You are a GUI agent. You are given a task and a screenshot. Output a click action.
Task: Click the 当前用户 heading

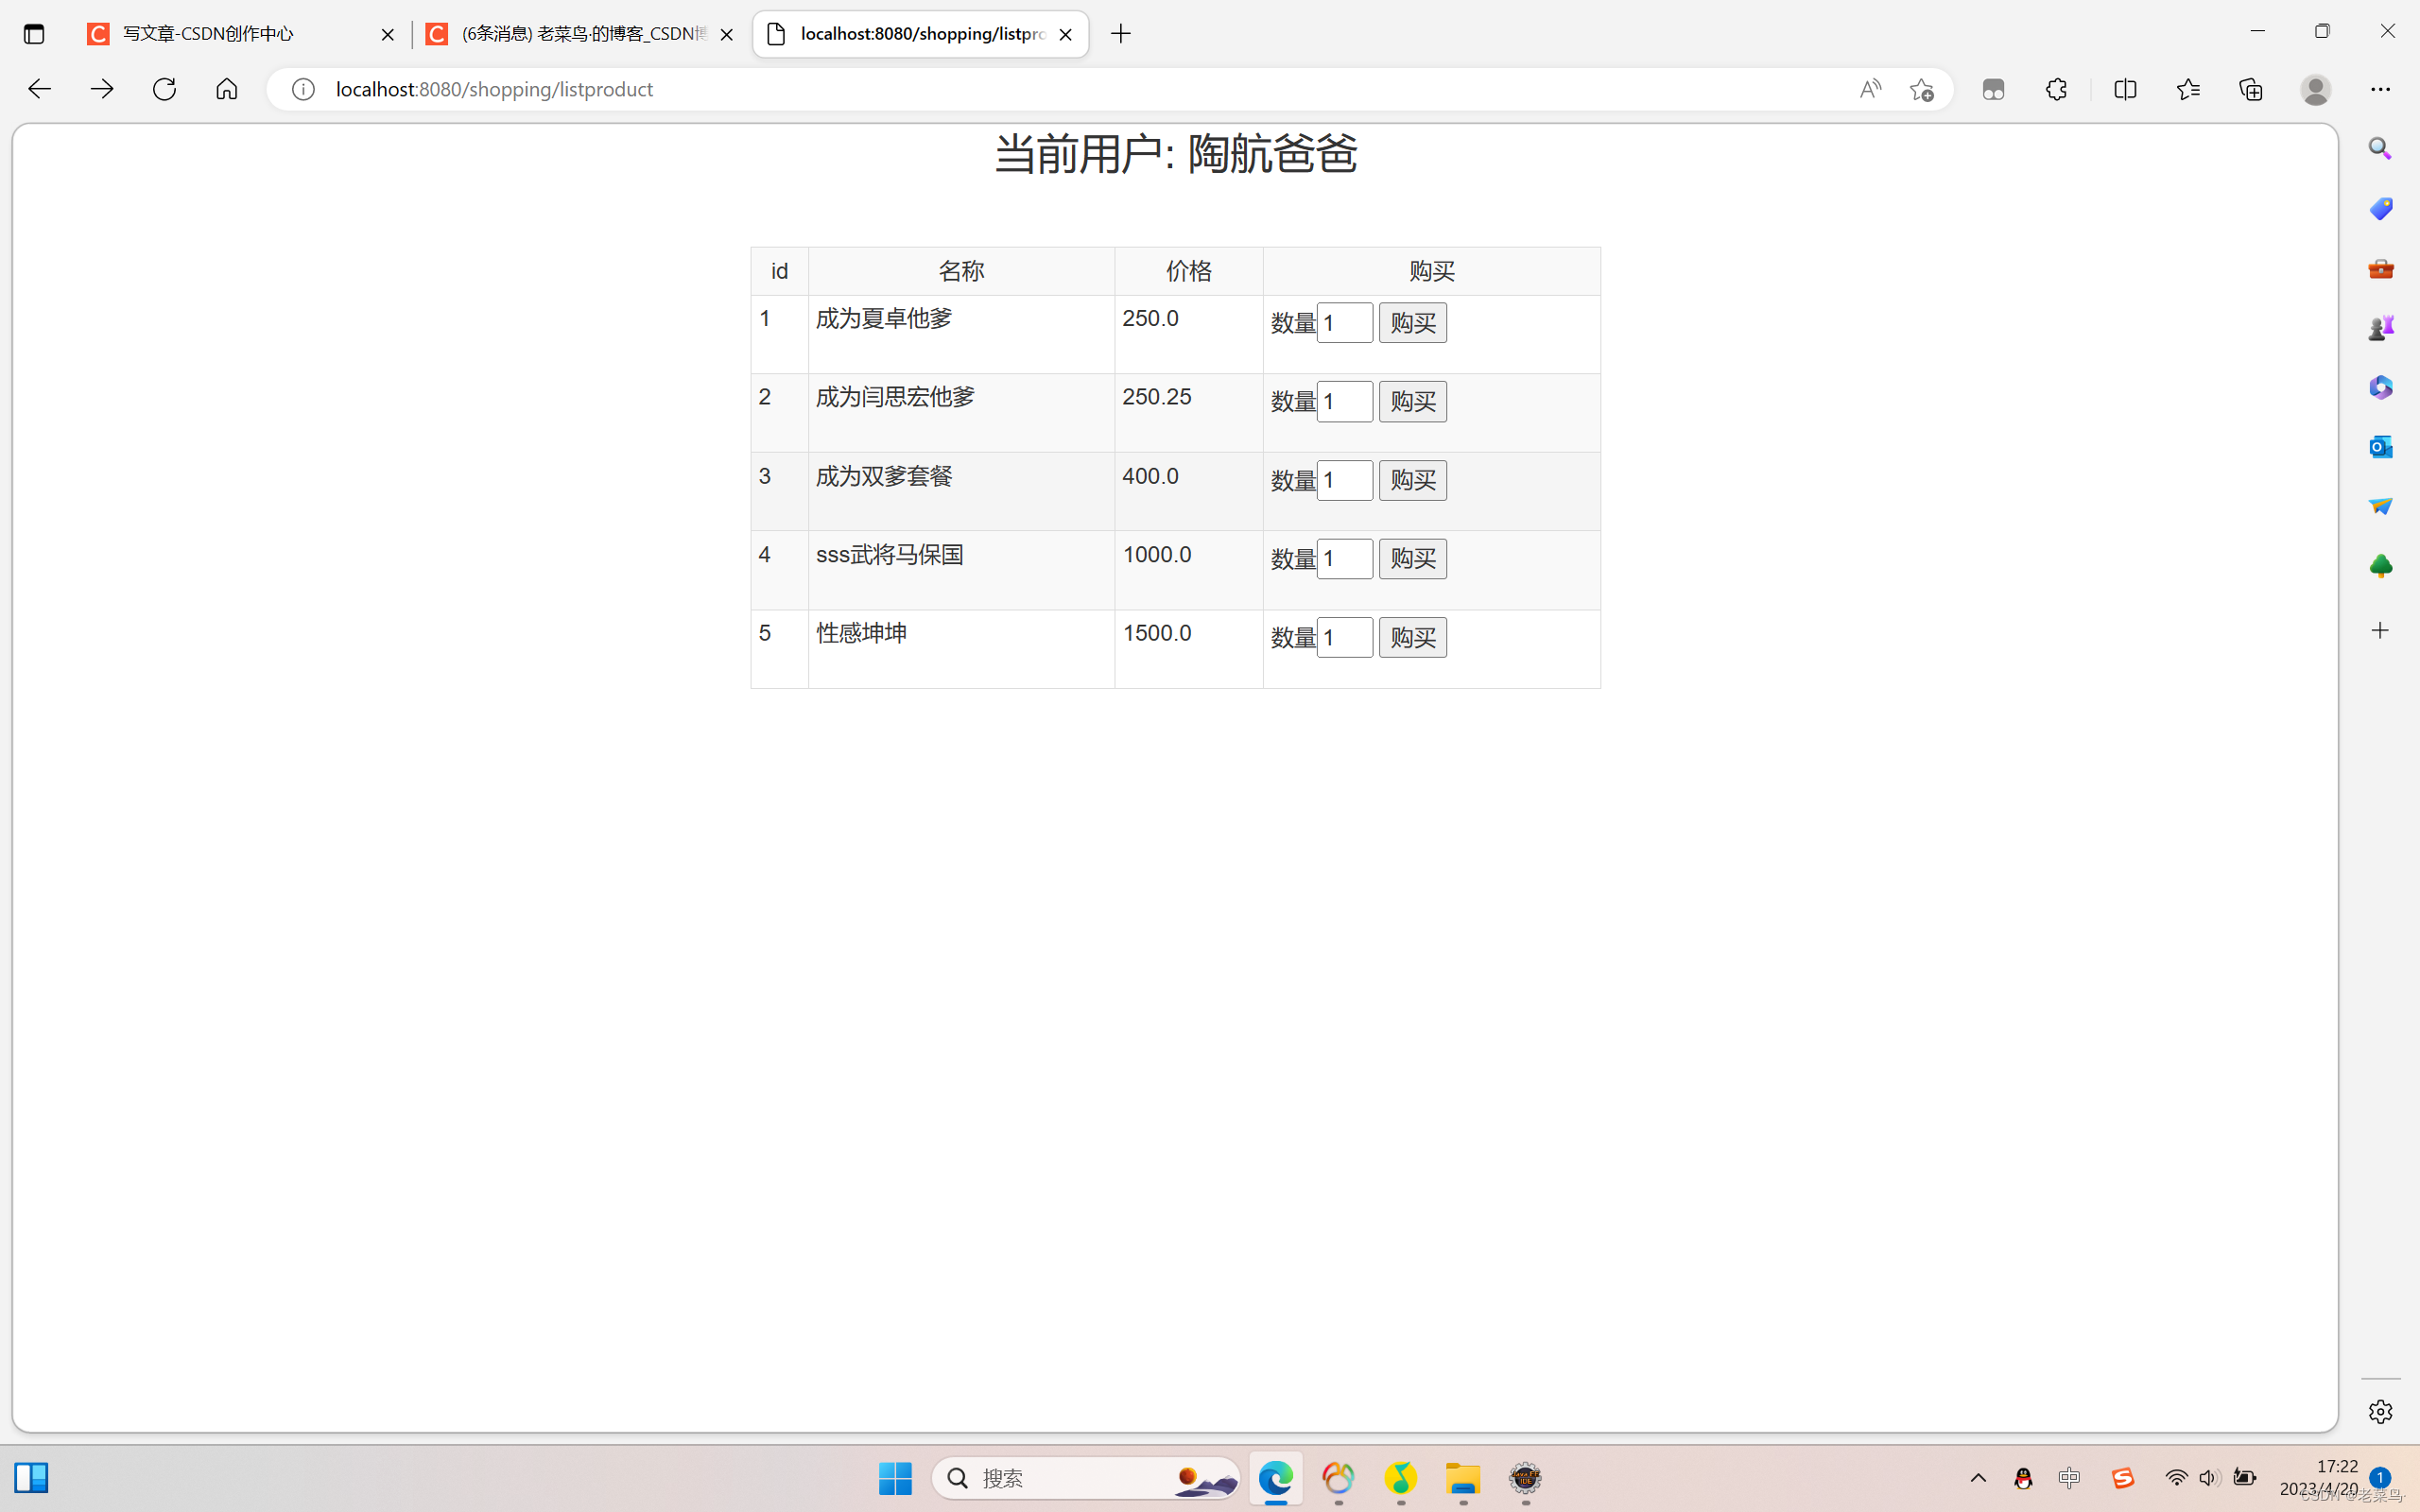tap(1175, 154)
